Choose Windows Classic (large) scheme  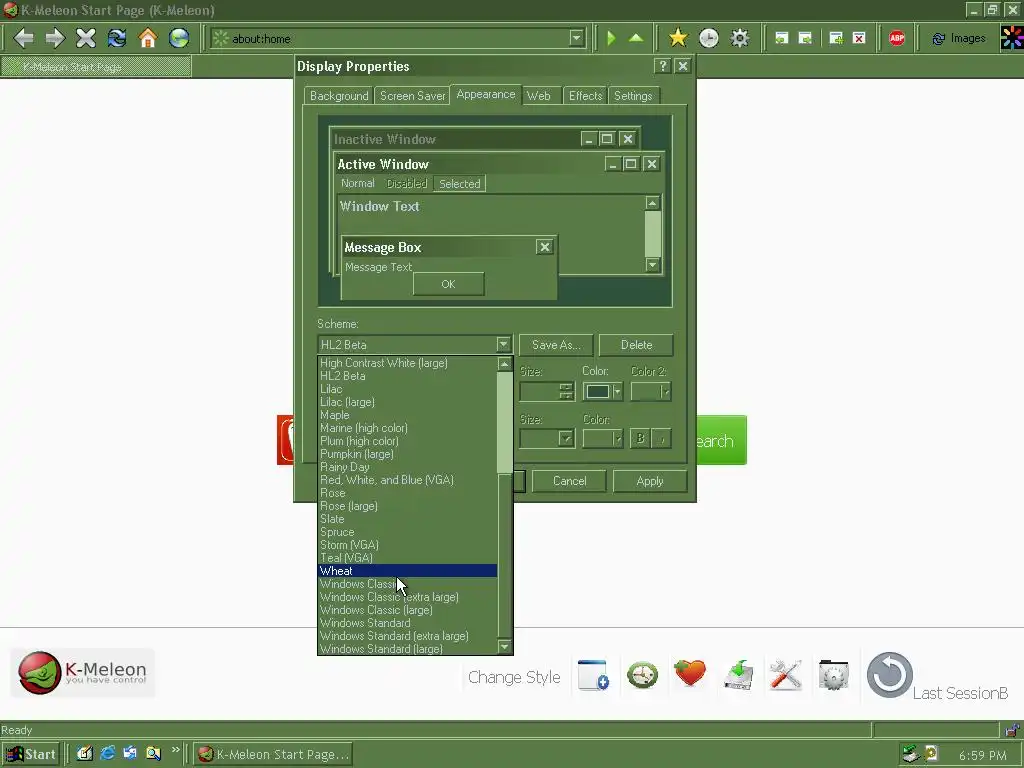coord(408,610)
